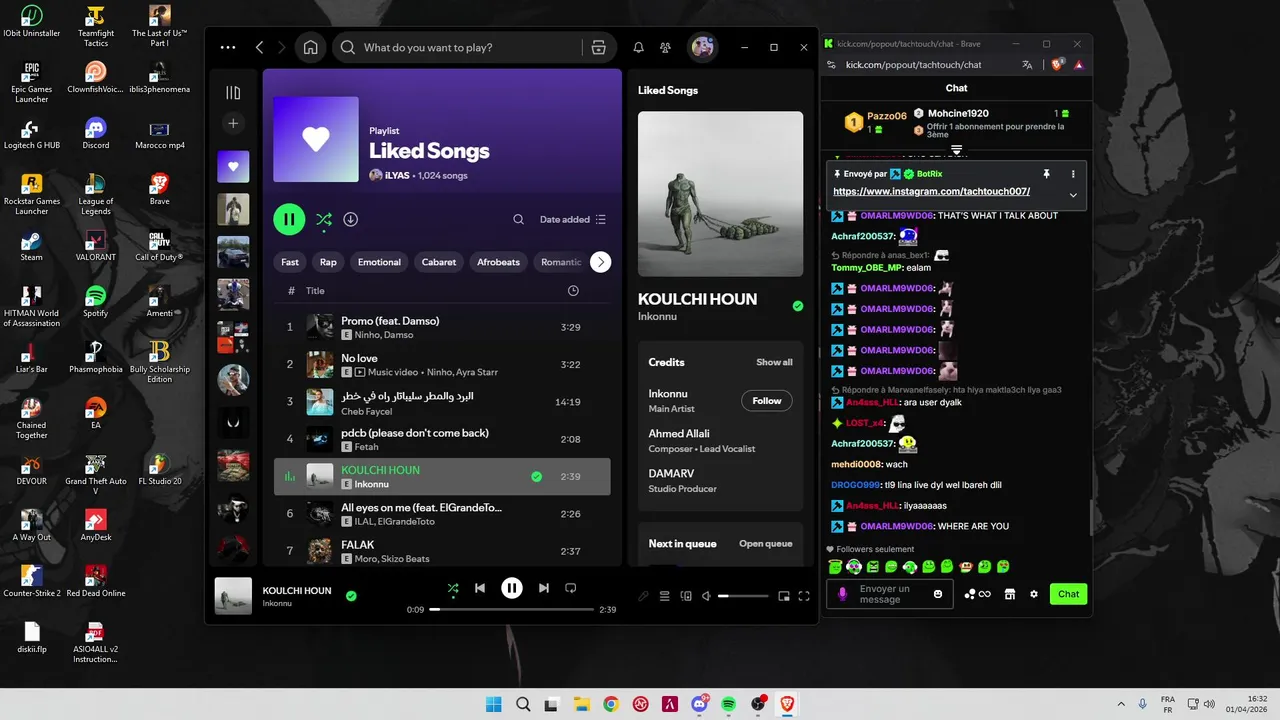Viewport: 1280px width, 720px height.
Task: Open the tachtouch007 Instagram link in chat
Action: (931, 191)
